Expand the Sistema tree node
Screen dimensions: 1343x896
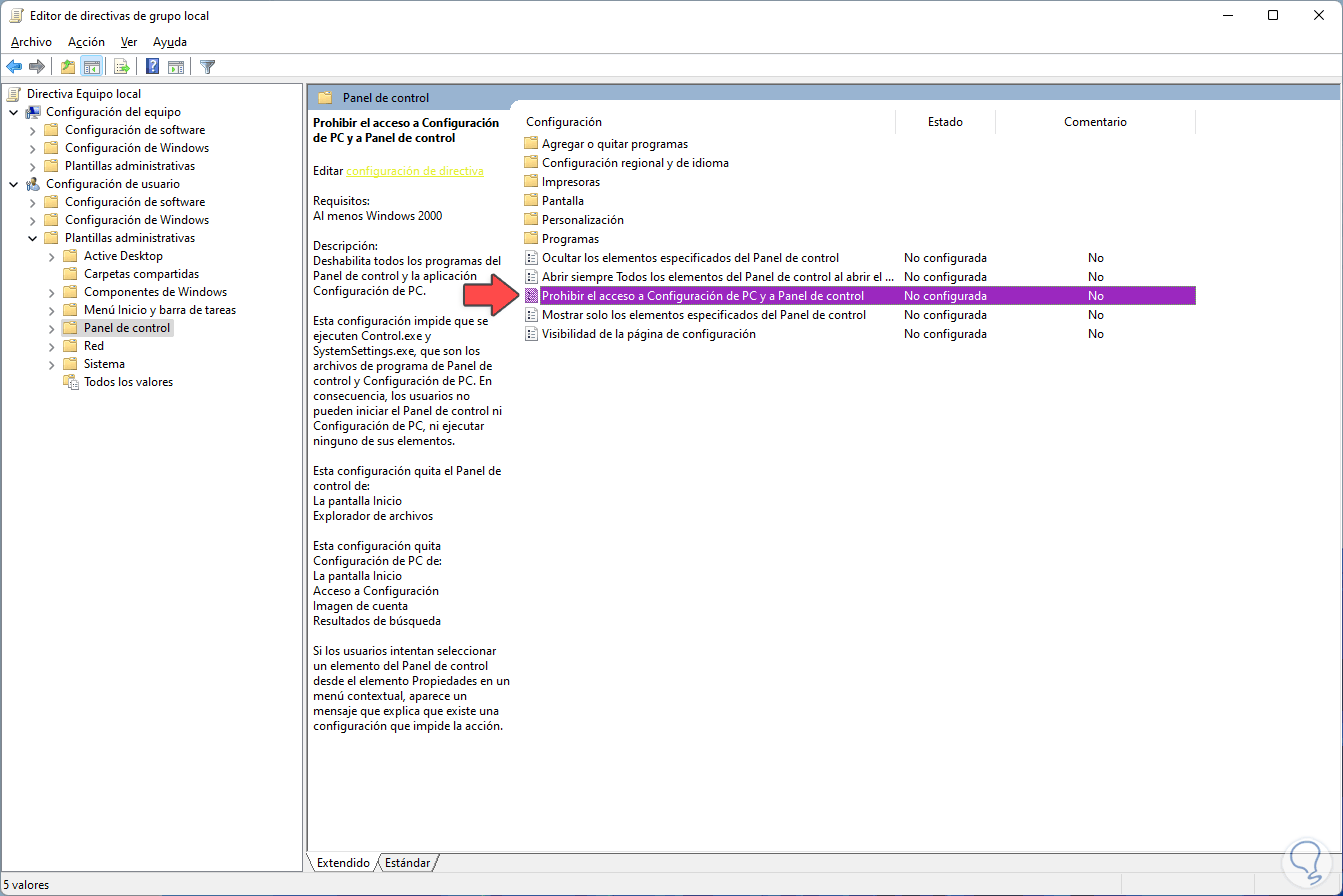[x=52, y=364]
